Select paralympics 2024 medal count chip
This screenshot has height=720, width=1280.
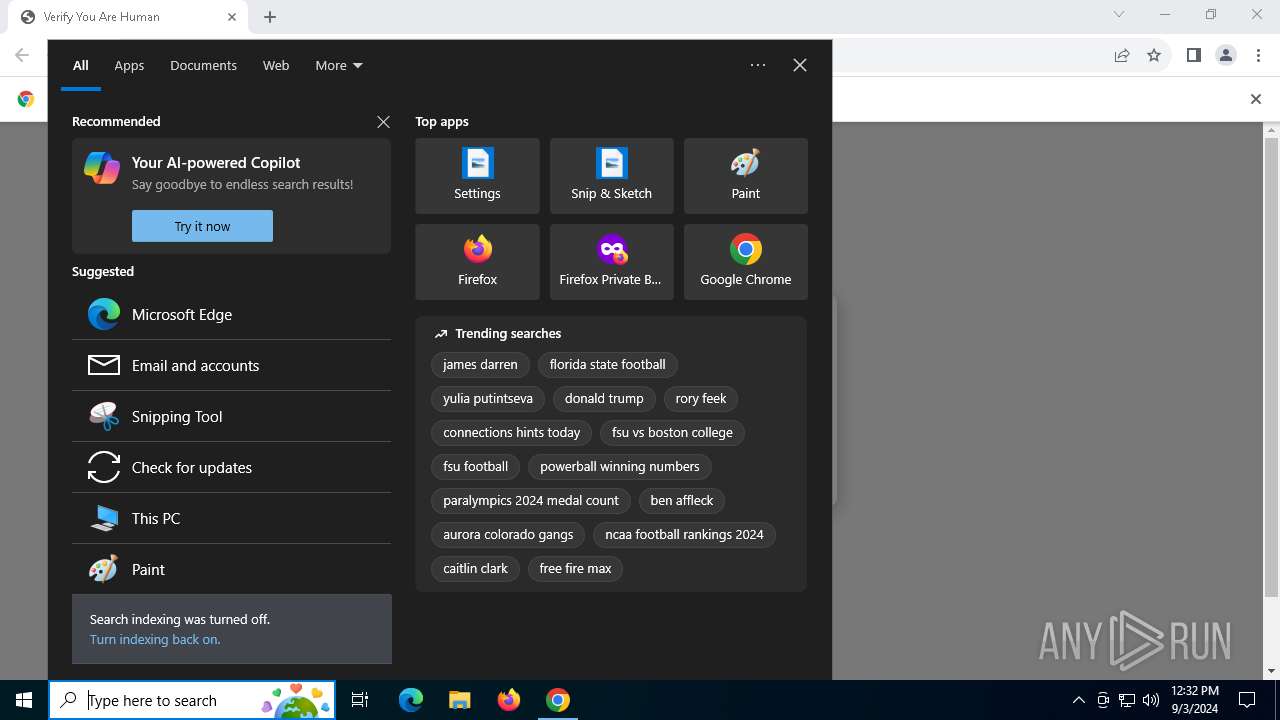click(x=531, y=501)
